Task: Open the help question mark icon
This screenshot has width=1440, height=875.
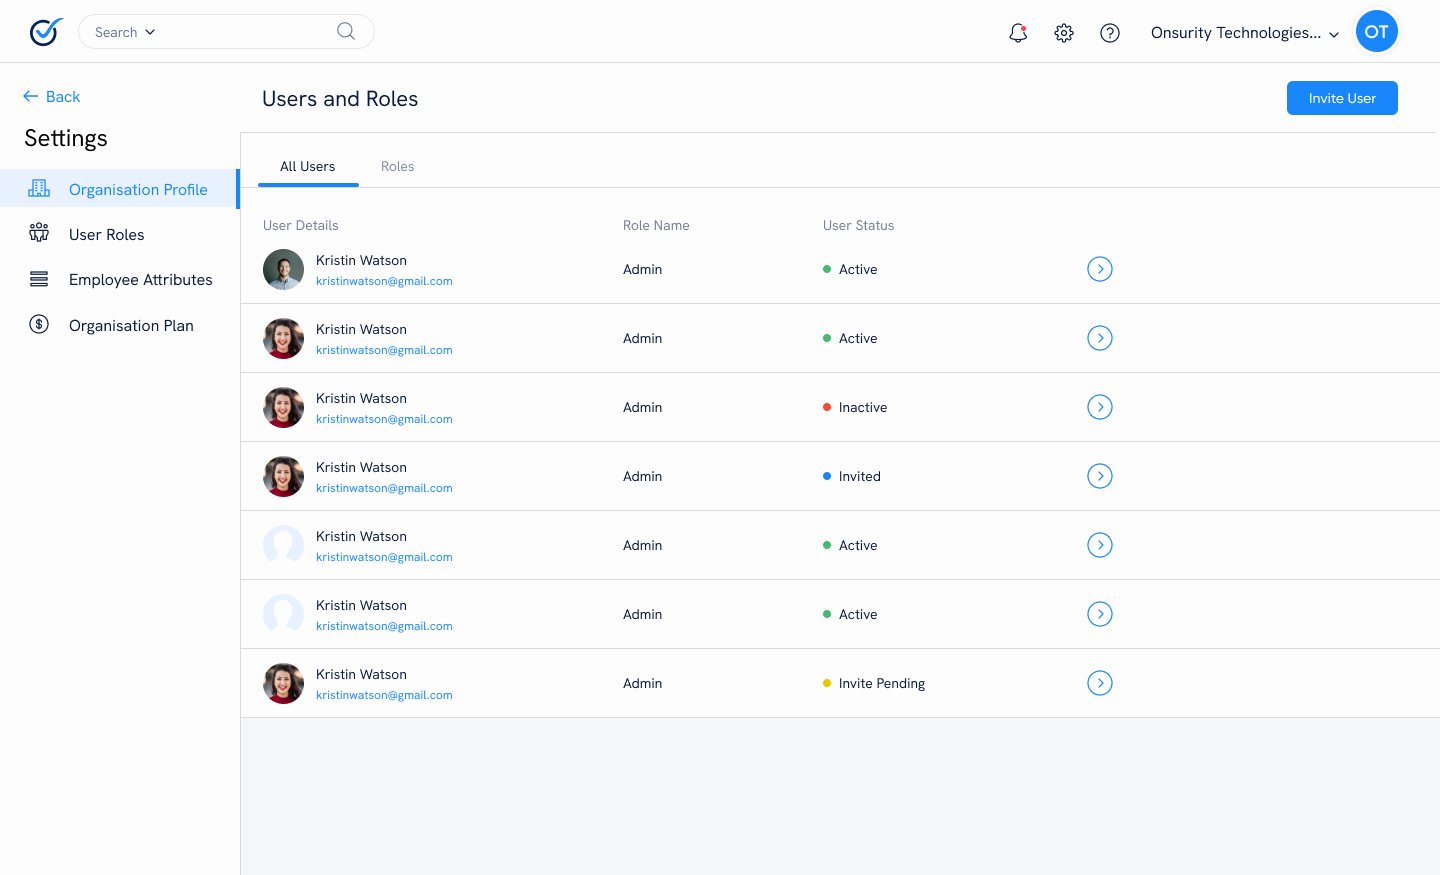Action: 1110,32
